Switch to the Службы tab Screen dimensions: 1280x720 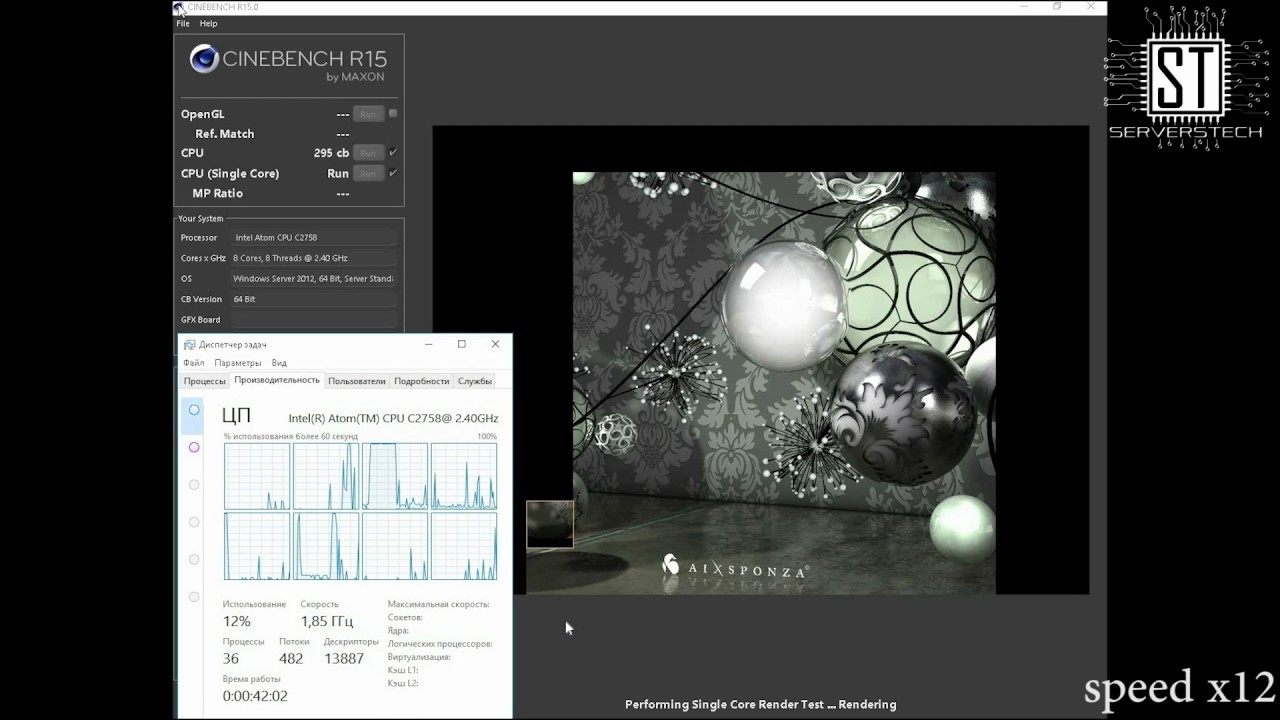pos(475,381)
